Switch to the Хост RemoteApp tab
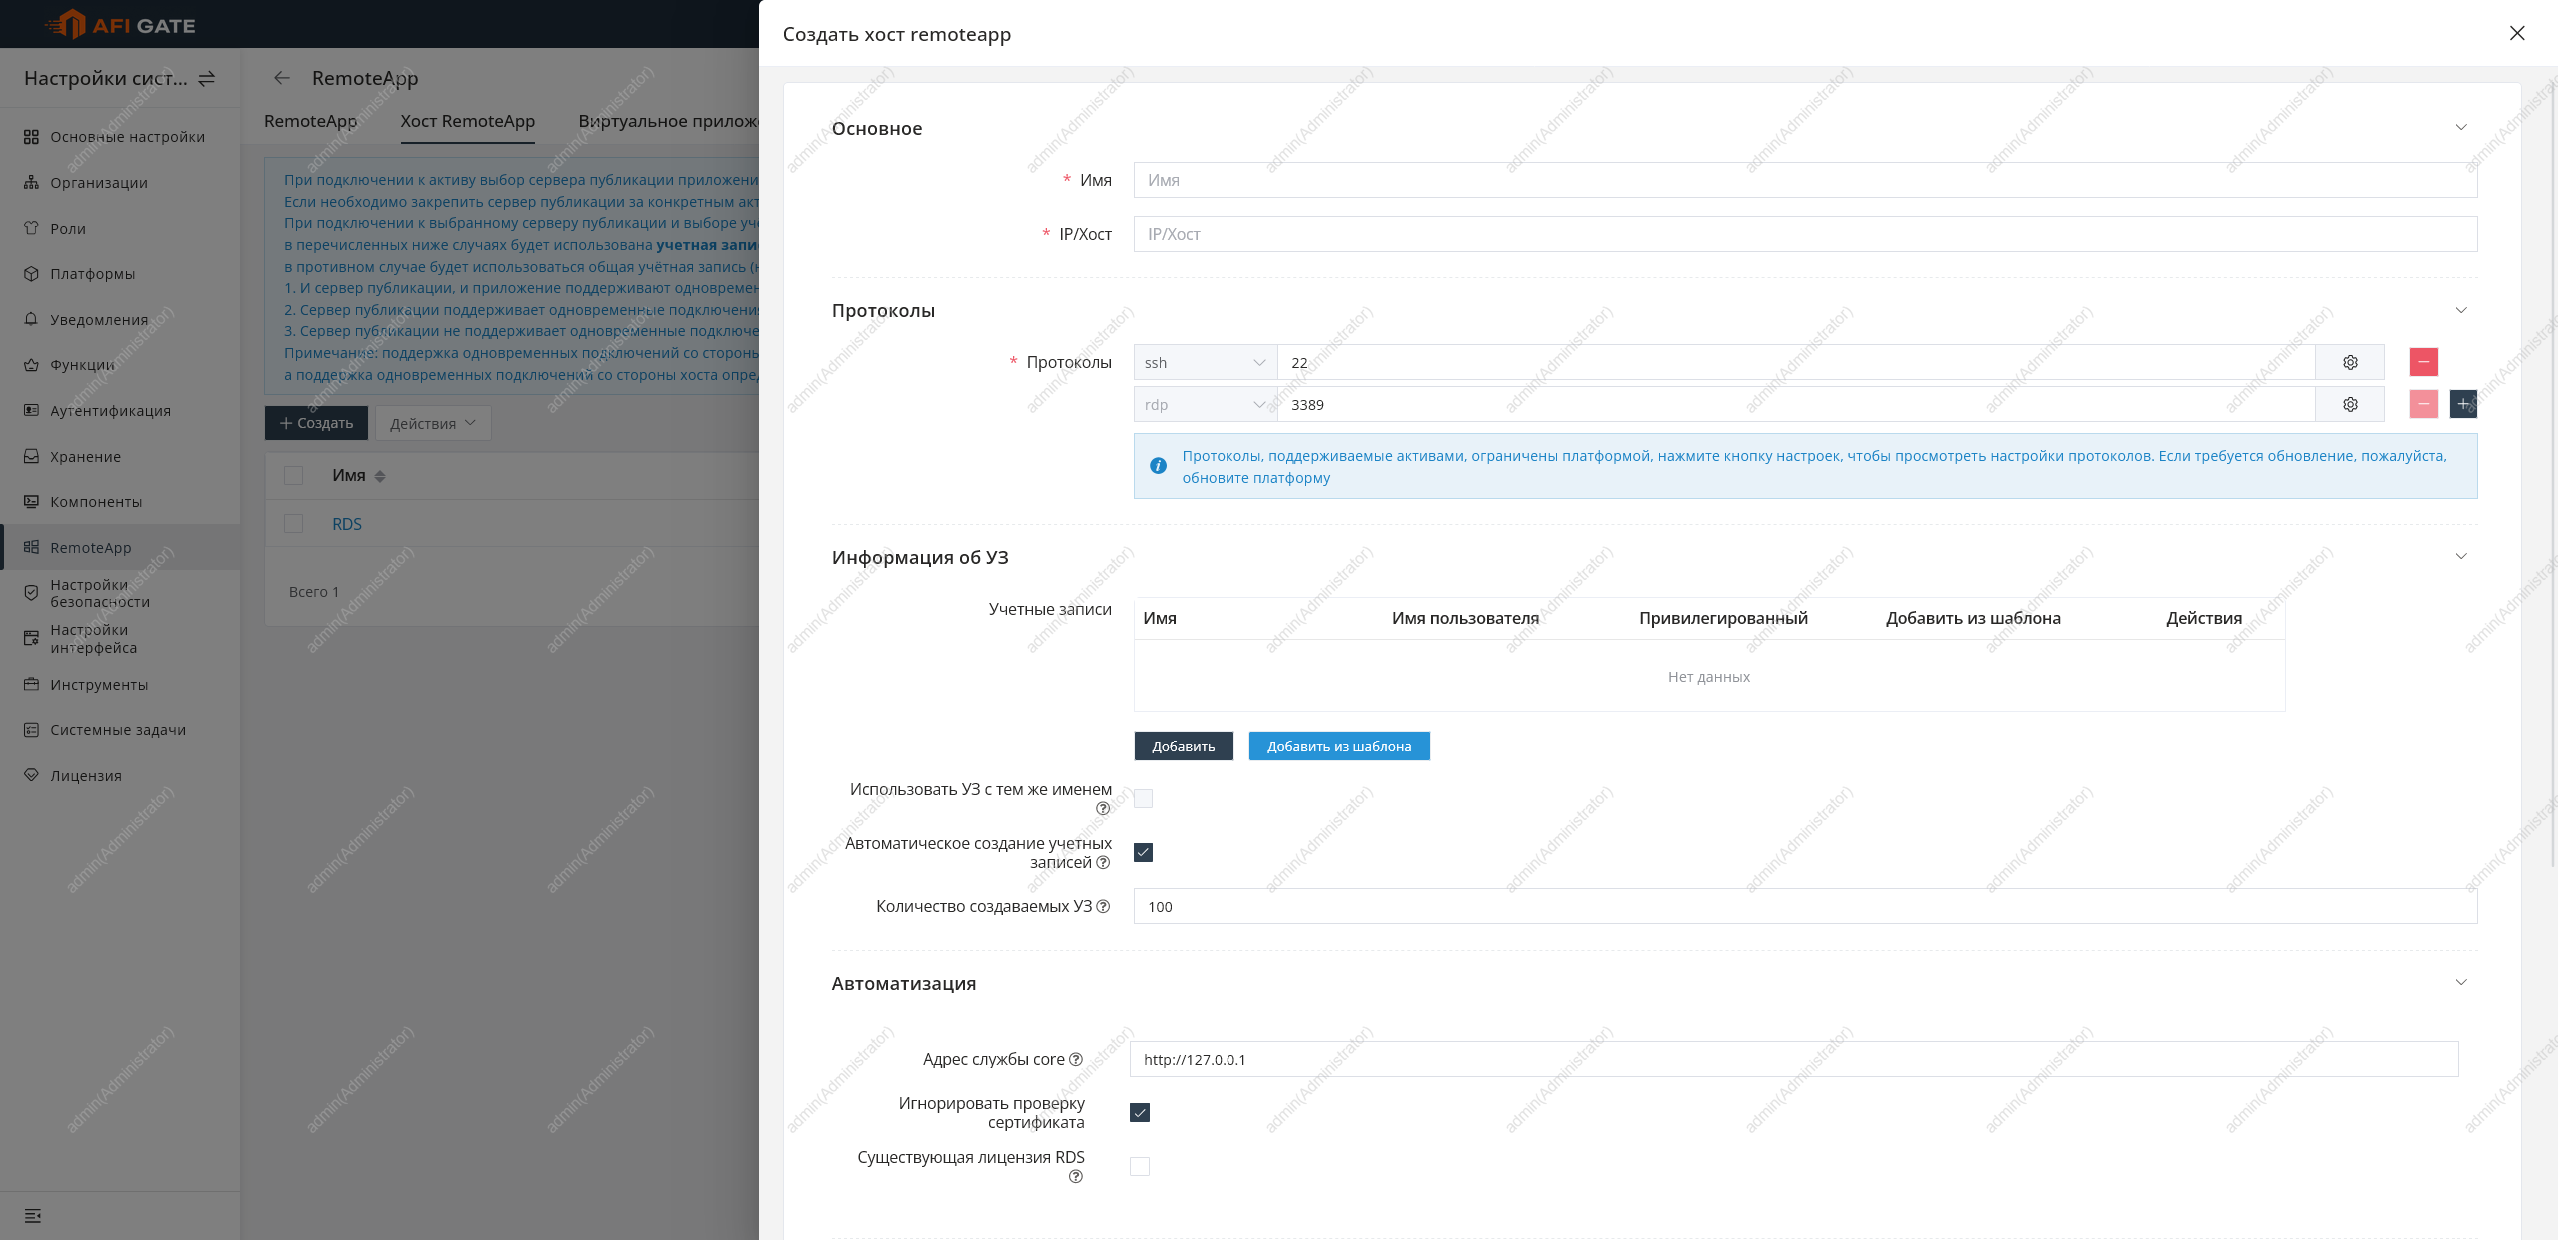The width and height of the screenshot is (2559, 1240). (x=468, y=121)
